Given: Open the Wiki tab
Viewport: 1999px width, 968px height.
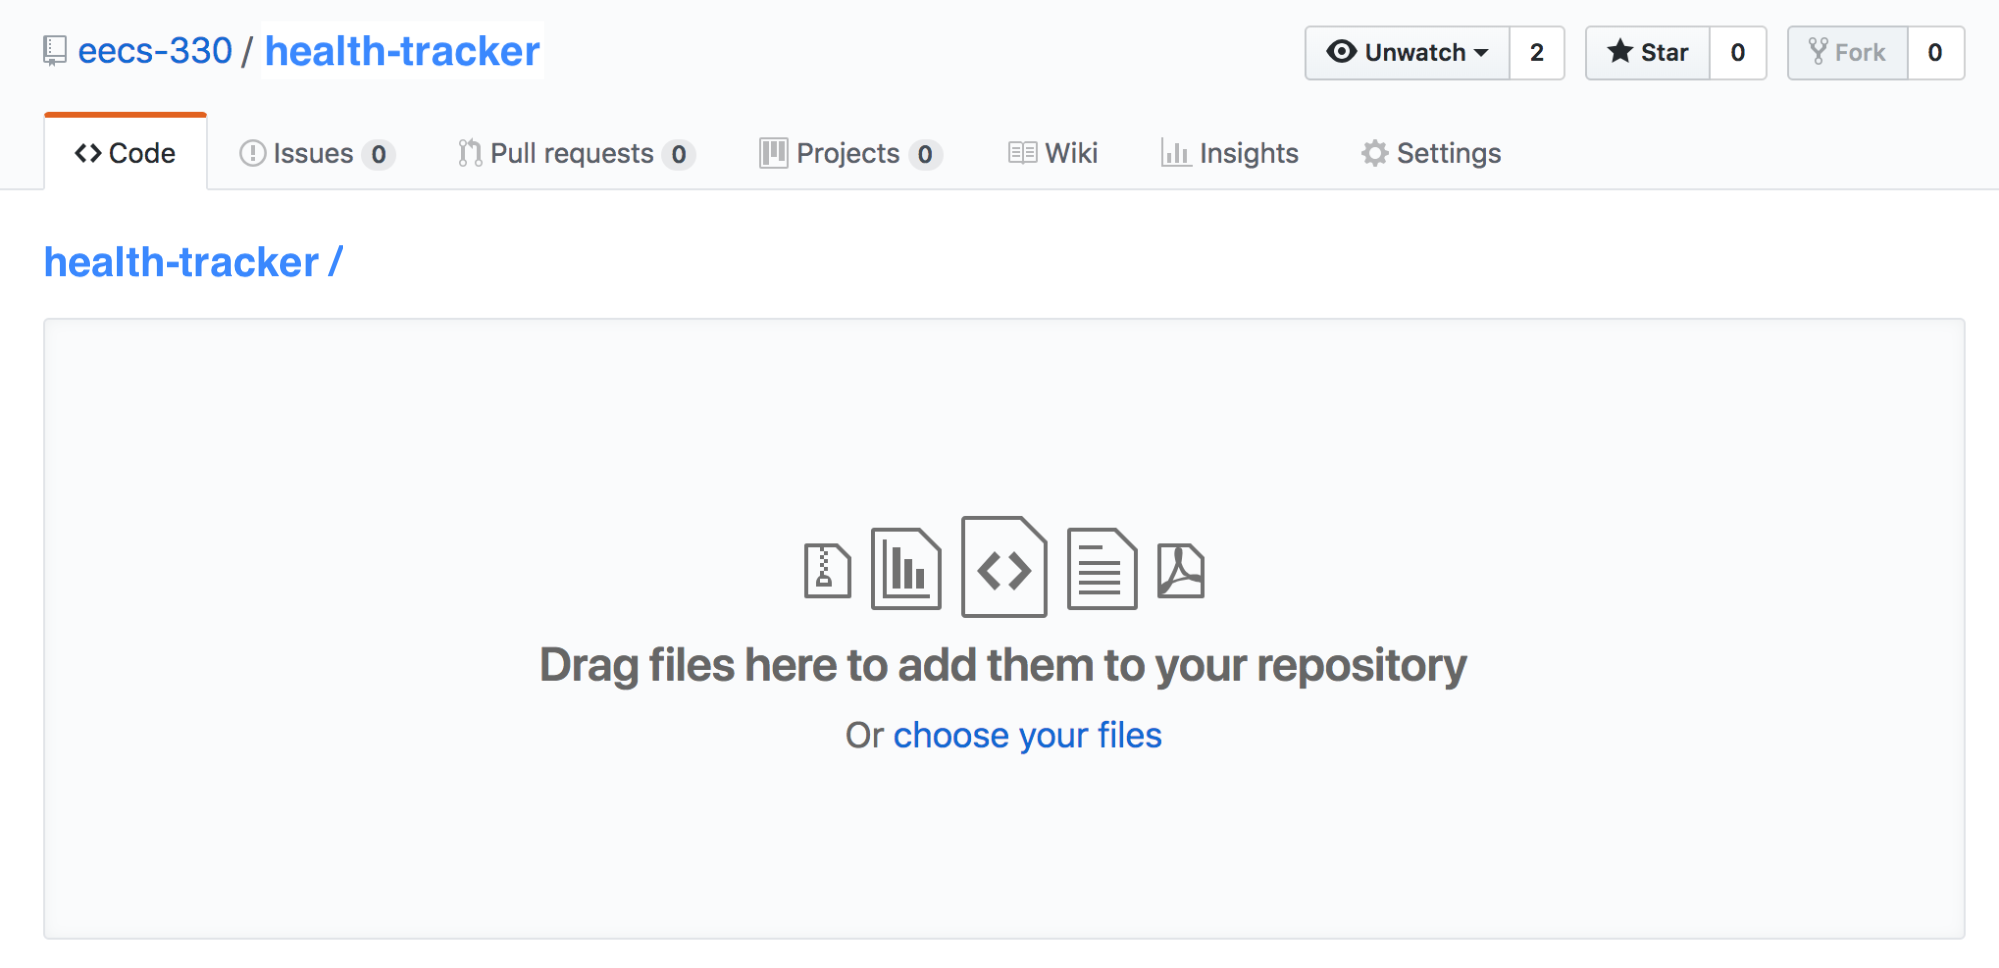Looking at the screenshot, I should [x=1053, y=153].
